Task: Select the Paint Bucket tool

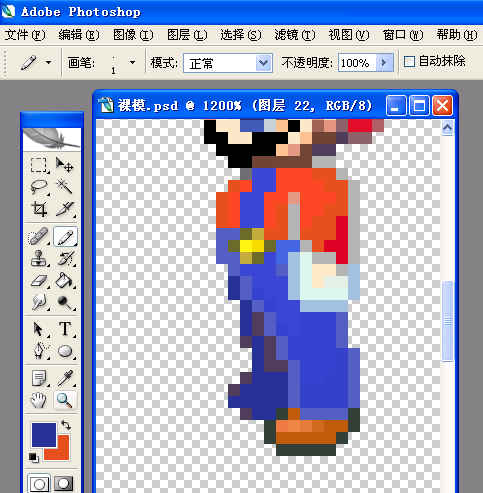Action: [x=65, y=281]
